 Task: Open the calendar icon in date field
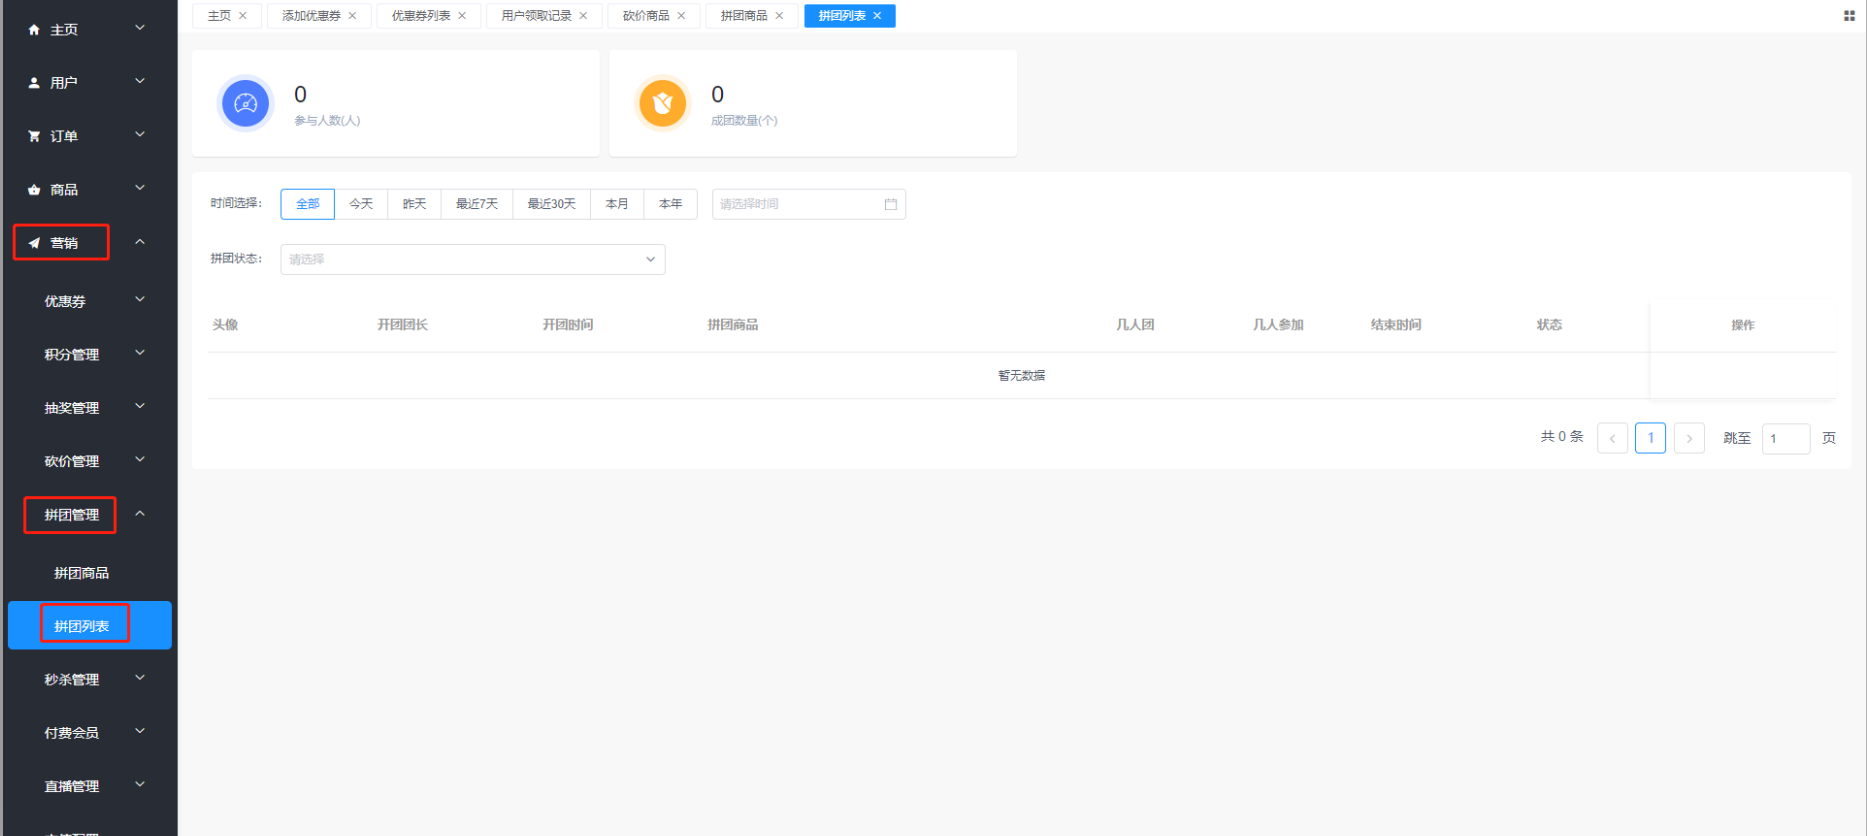tap(890, 204)
